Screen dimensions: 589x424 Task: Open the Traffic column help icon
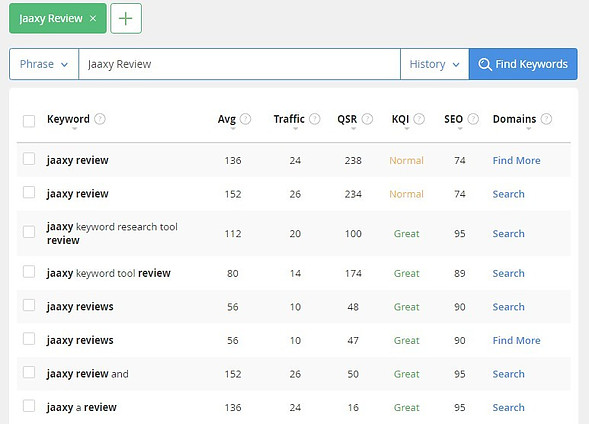point(314,119)
